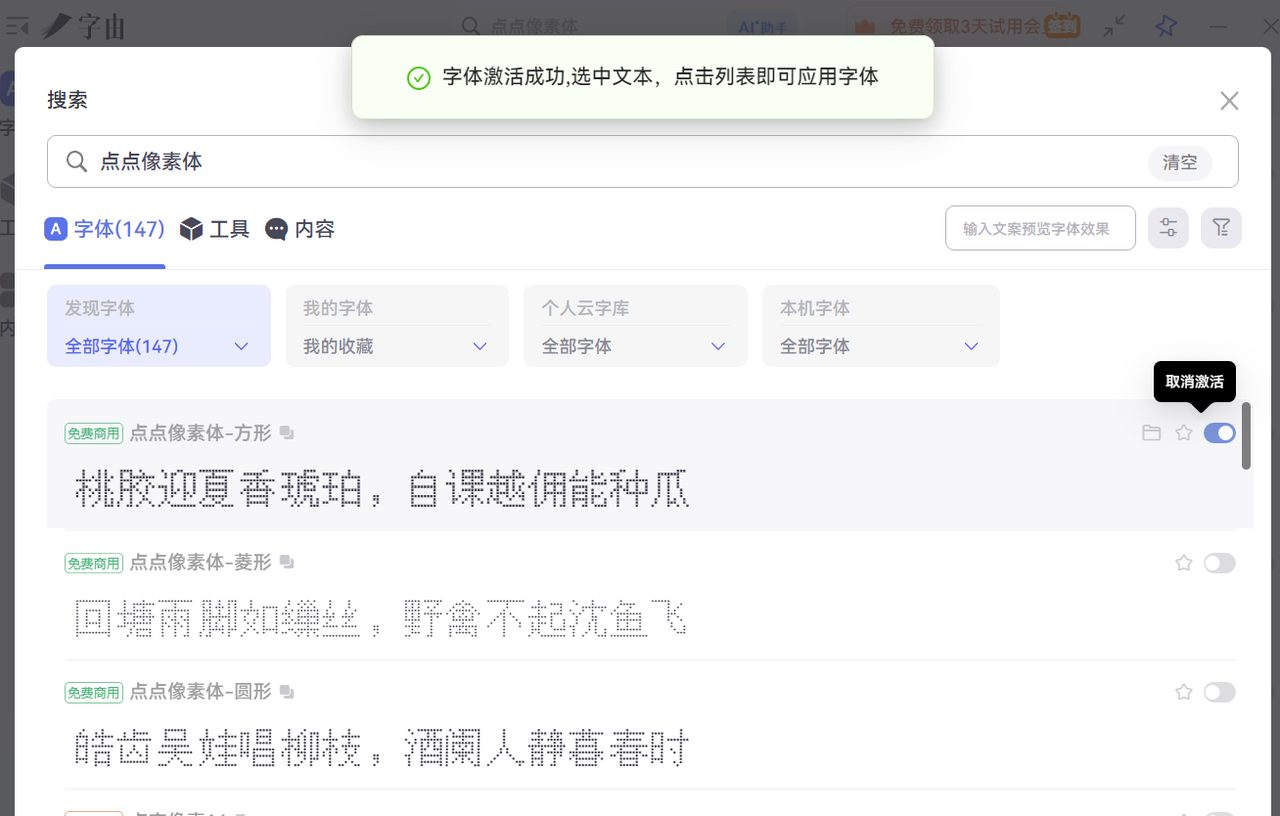Click the 清空 button in search box

coord(1180,162)
